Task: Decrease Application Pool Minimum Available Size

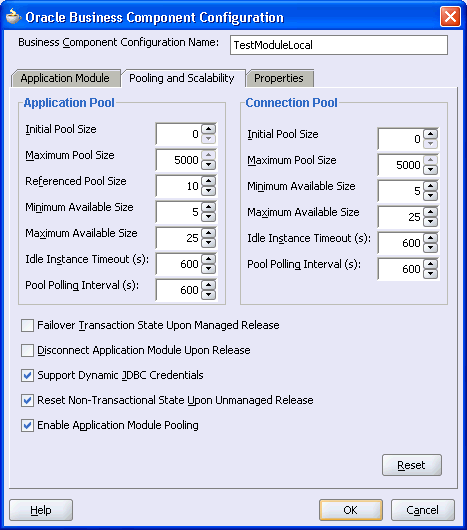Action: (x=208, y=217)
